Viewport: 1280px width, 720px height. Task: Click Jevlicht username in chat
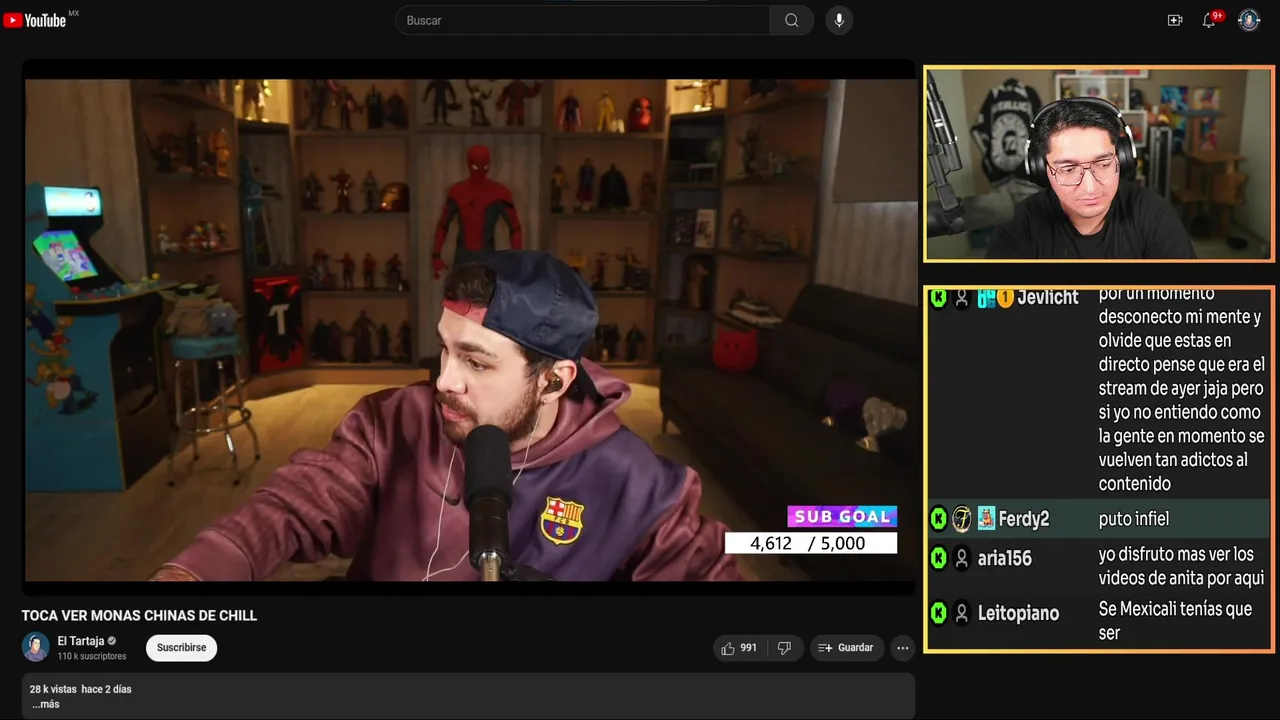click(x=1048, y=297)
